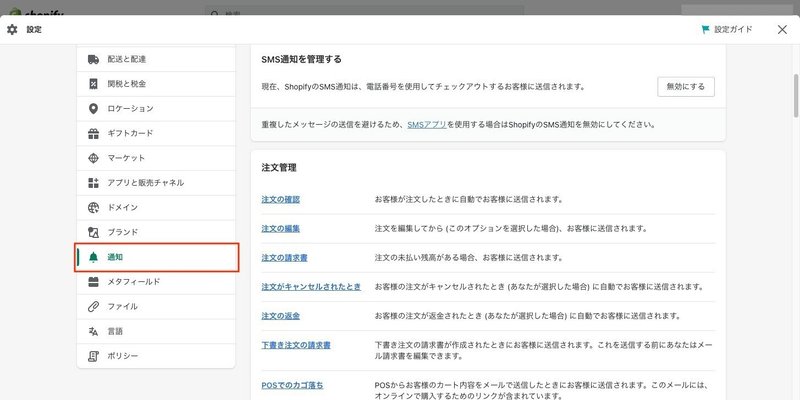Click description 注文の未払い残高がある場合、お客様に送信されます
This screenshot has width=800, height=400.
469,258
